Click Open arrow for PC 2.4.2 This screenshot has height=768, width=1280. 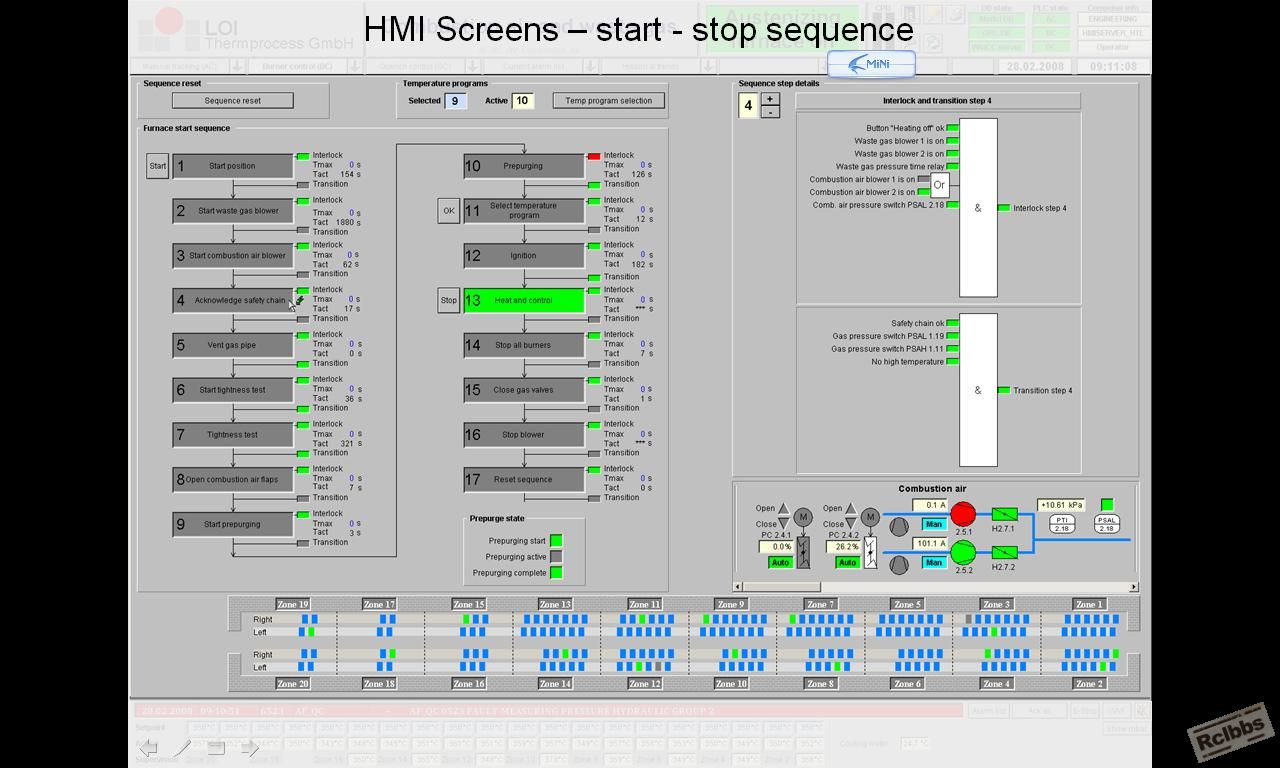tap(851, 508)
